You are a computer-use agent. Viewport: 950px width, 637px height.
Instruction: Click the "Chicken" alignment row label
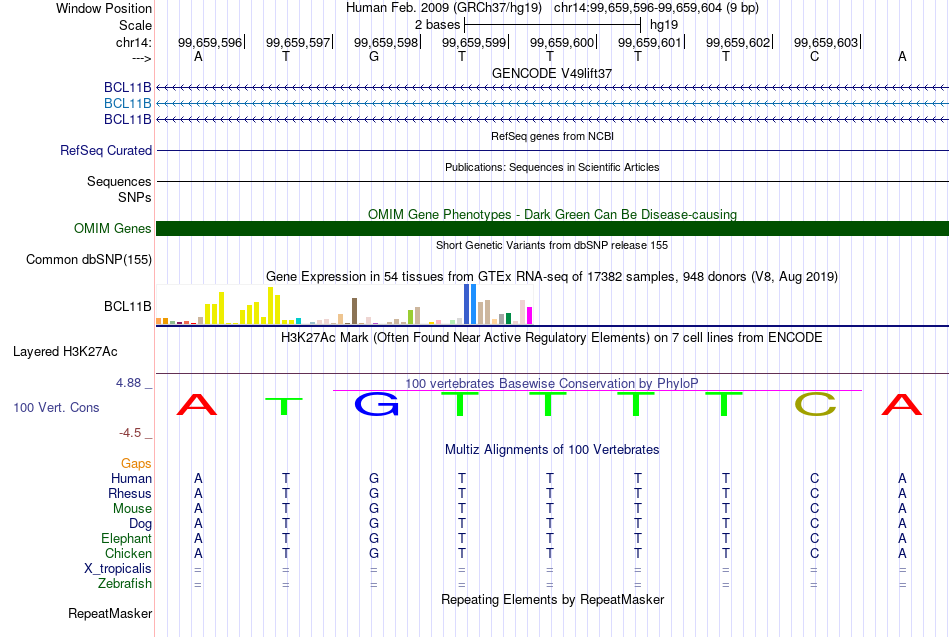pos(128,553)
